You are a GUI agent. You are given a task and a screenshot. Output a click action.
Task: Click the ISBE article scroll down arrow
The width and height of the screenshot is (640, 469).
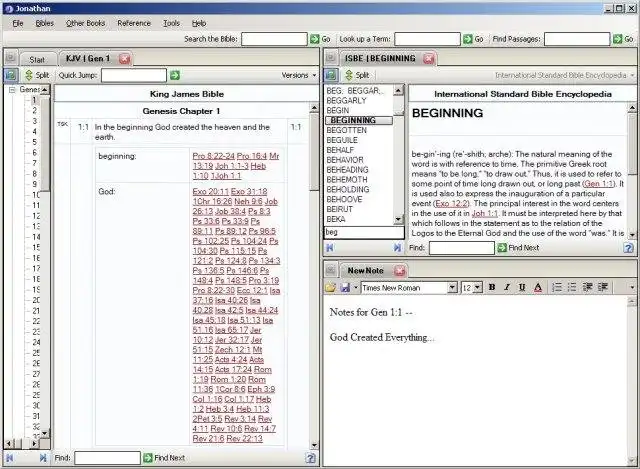(x=632, y=234)
